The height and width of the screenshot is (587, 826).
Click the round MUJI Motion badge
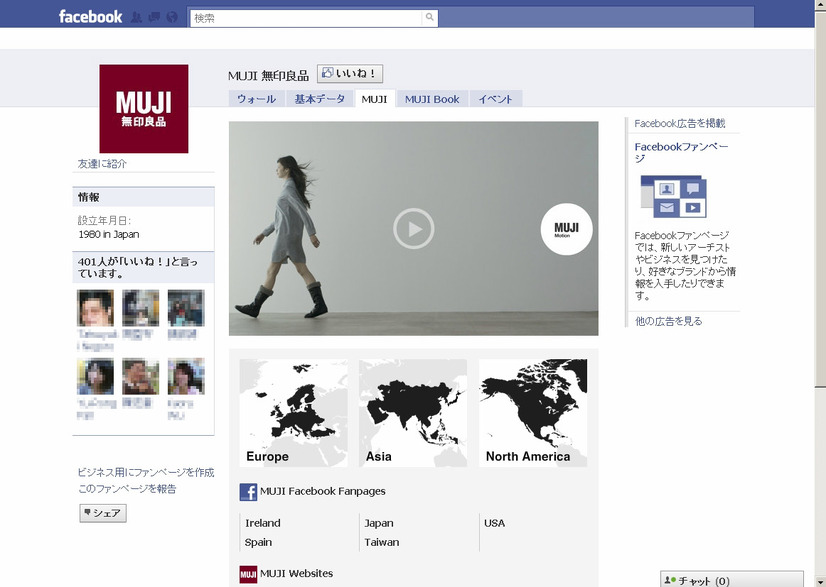(566, 229)
